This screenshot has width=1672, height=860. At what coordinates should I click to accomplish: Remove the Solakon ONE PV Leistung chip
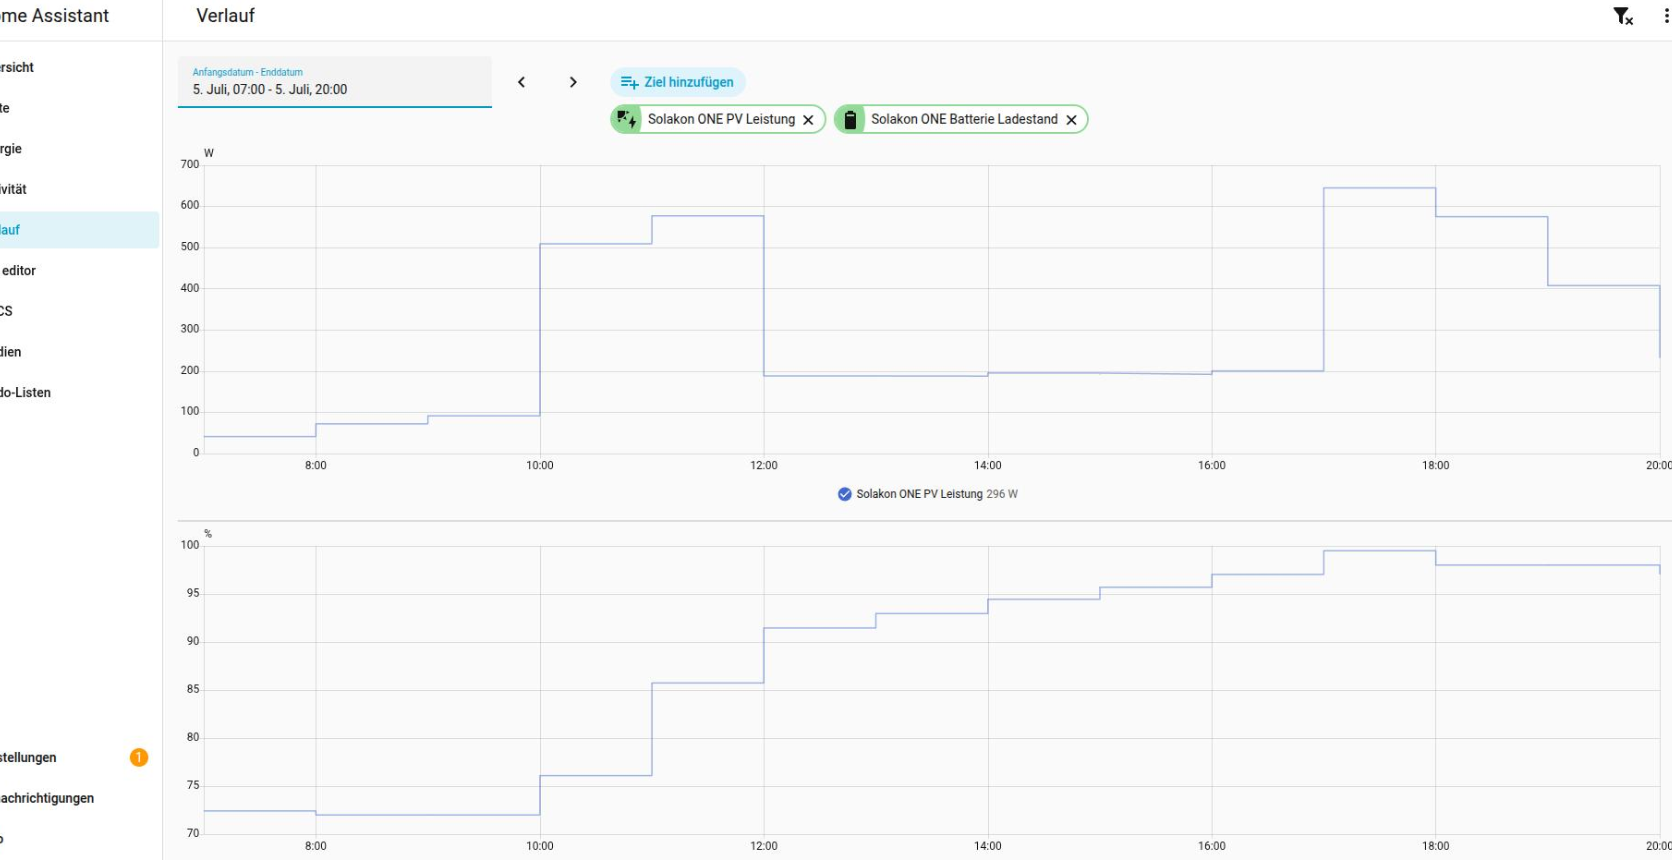pos(808,120)
